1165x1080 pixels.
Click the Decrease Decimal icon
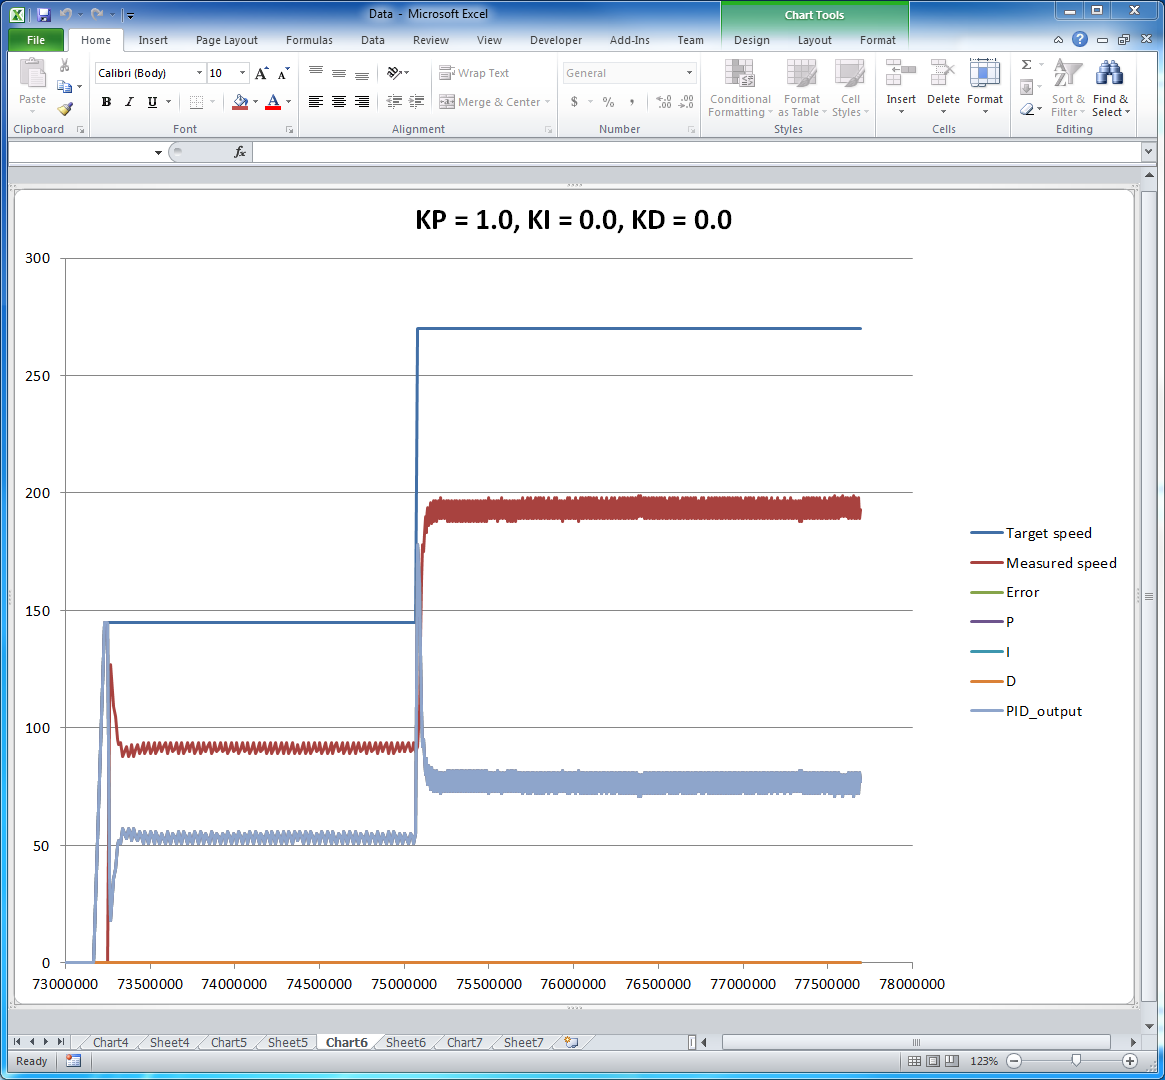tap(687, 102)
